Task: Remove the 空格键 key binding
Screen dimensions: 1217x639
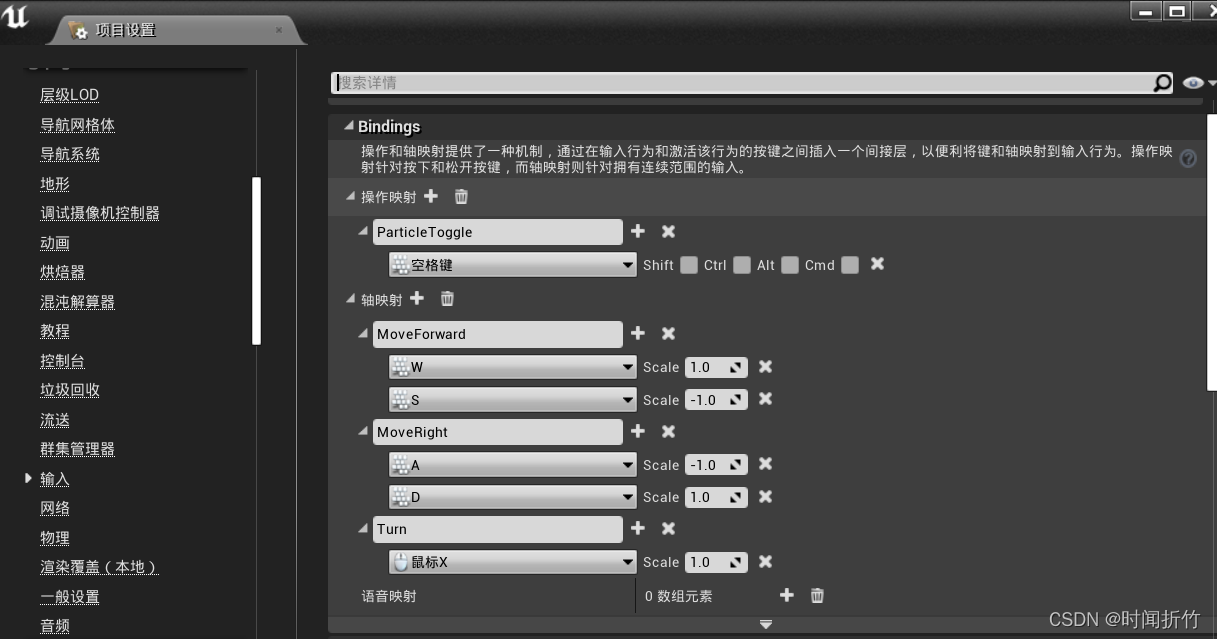Action: tap(877, 264)
